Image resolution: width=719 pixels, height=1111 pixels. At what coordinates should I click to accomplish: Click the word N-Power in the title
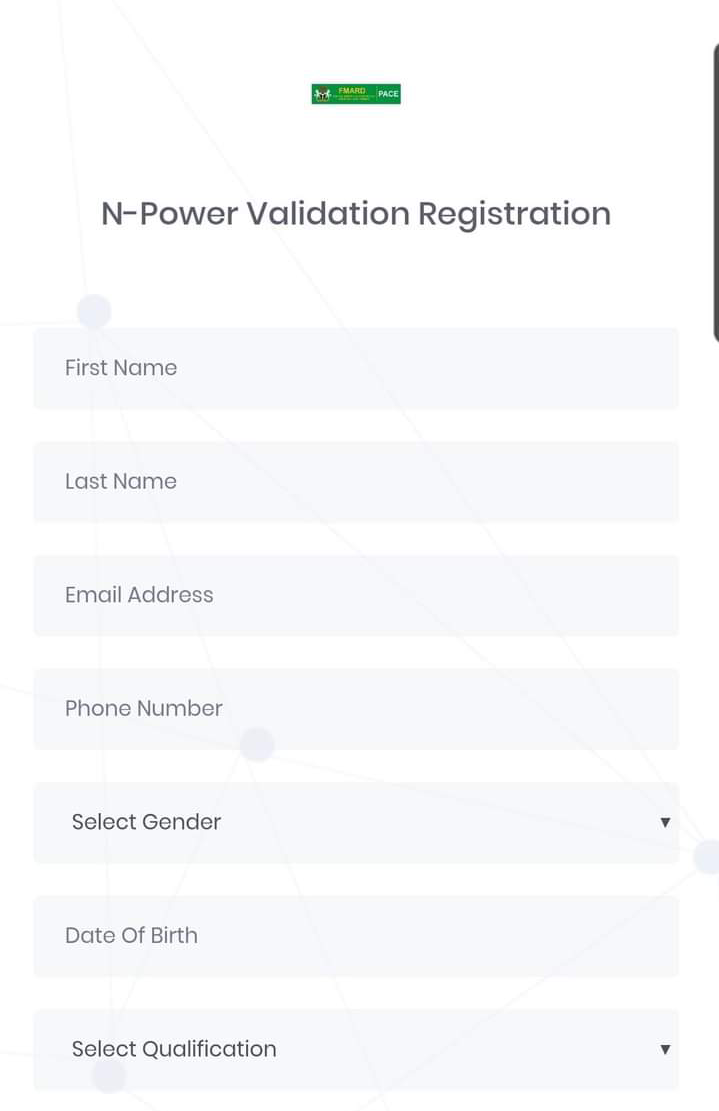(x=169, y=214)
